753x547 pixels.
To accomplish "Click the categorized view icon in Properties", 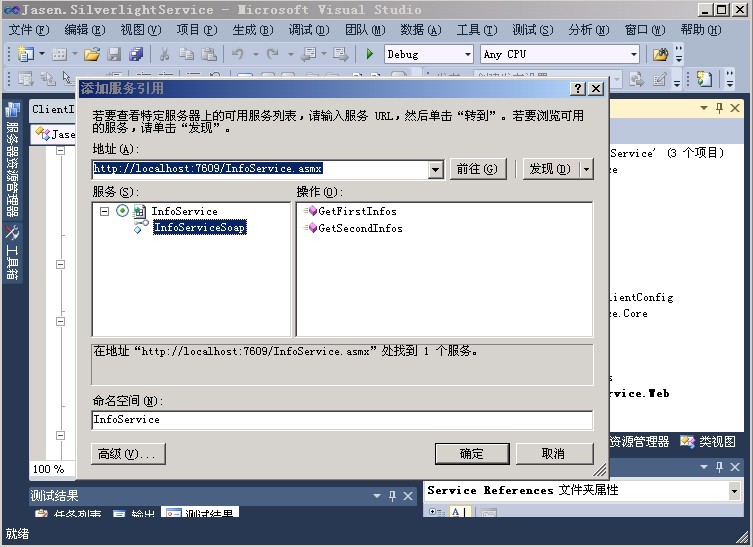I will (x=437, y=512).
